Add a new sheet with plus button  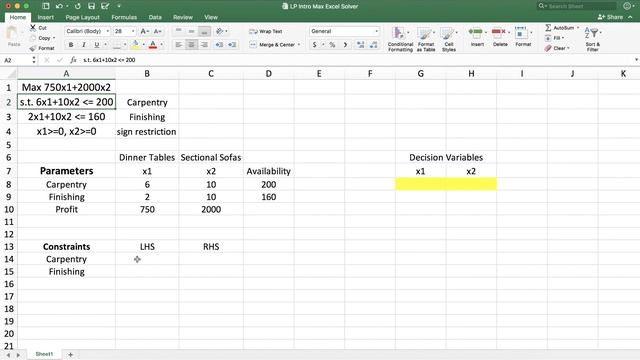pos(70,354)
